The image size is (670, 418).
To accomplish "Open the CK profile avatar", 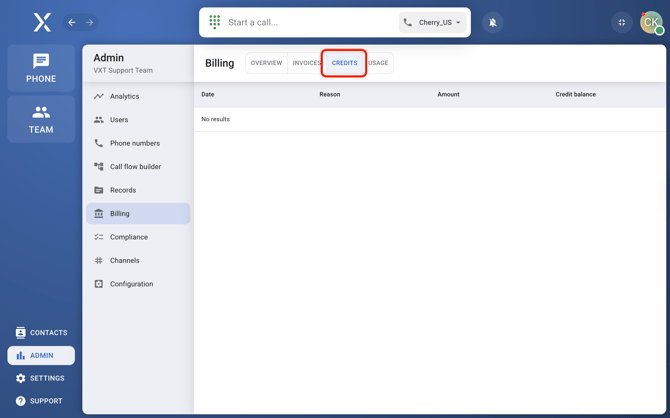I will pyautogui.click(x=651, y=22).
